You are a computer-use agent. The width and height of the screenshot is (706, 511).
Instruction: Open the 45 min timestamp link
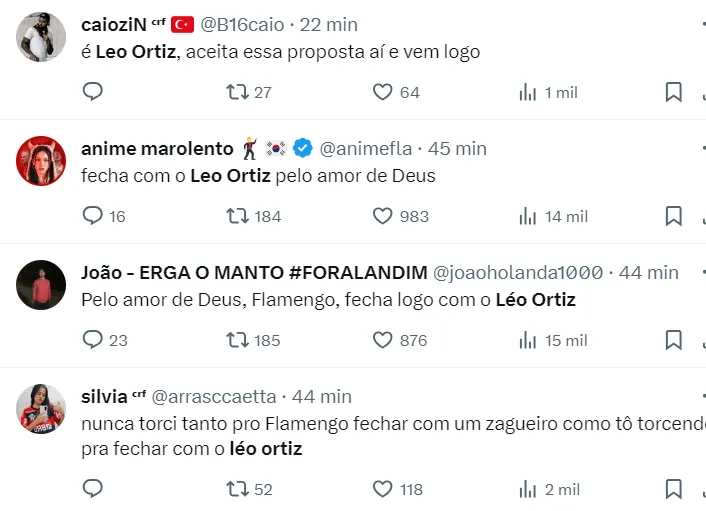click(x=457, y=148)
